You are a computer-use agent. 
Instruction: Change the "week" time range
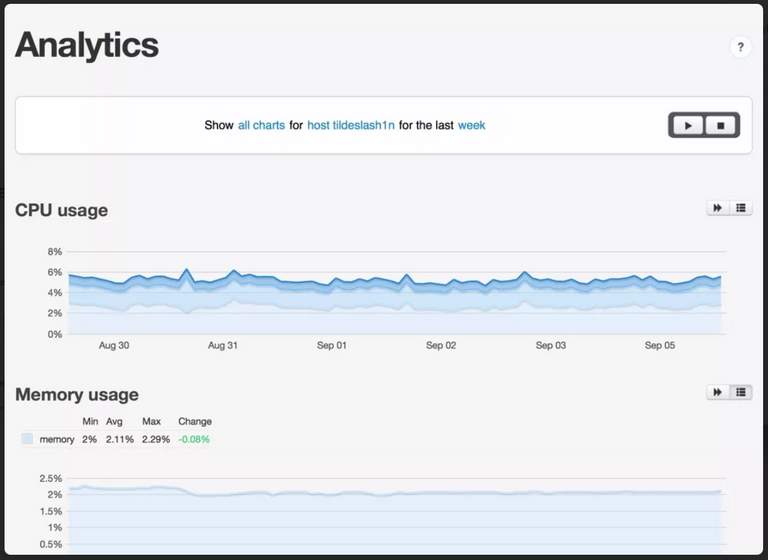coord(471,125)
